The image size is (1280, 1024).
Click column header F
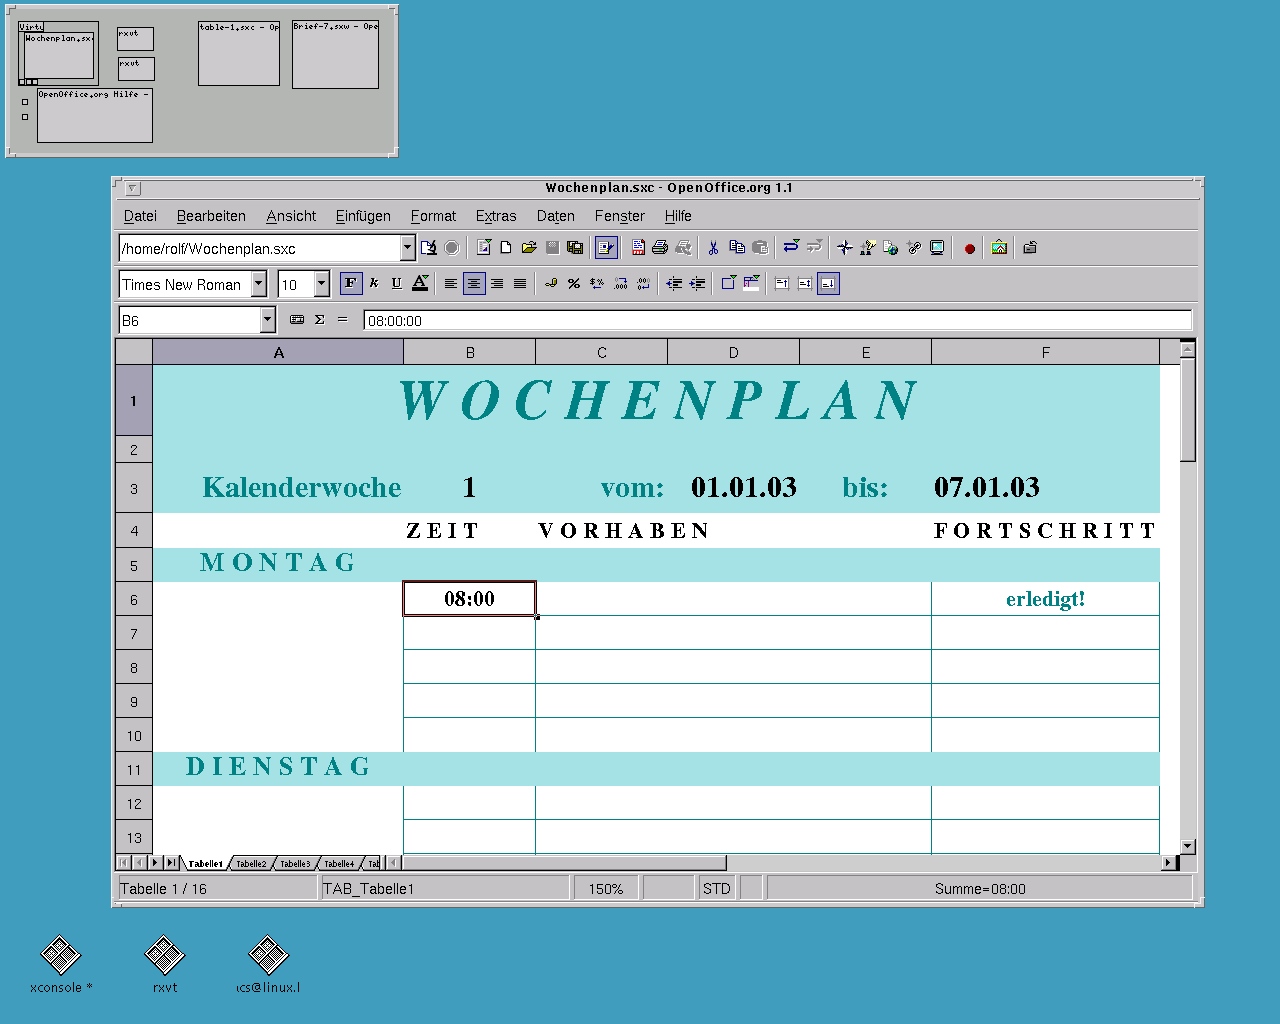point(1045,352)
